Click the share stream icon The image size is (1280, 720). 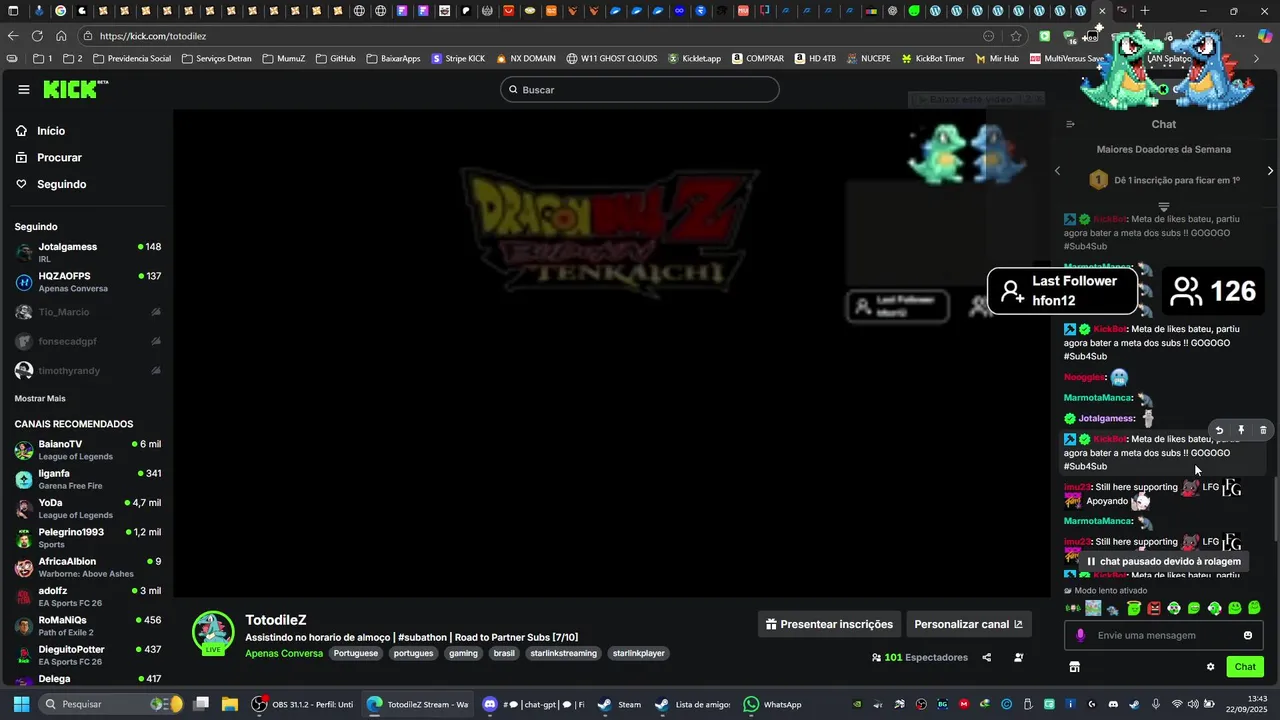pos(987,657)
